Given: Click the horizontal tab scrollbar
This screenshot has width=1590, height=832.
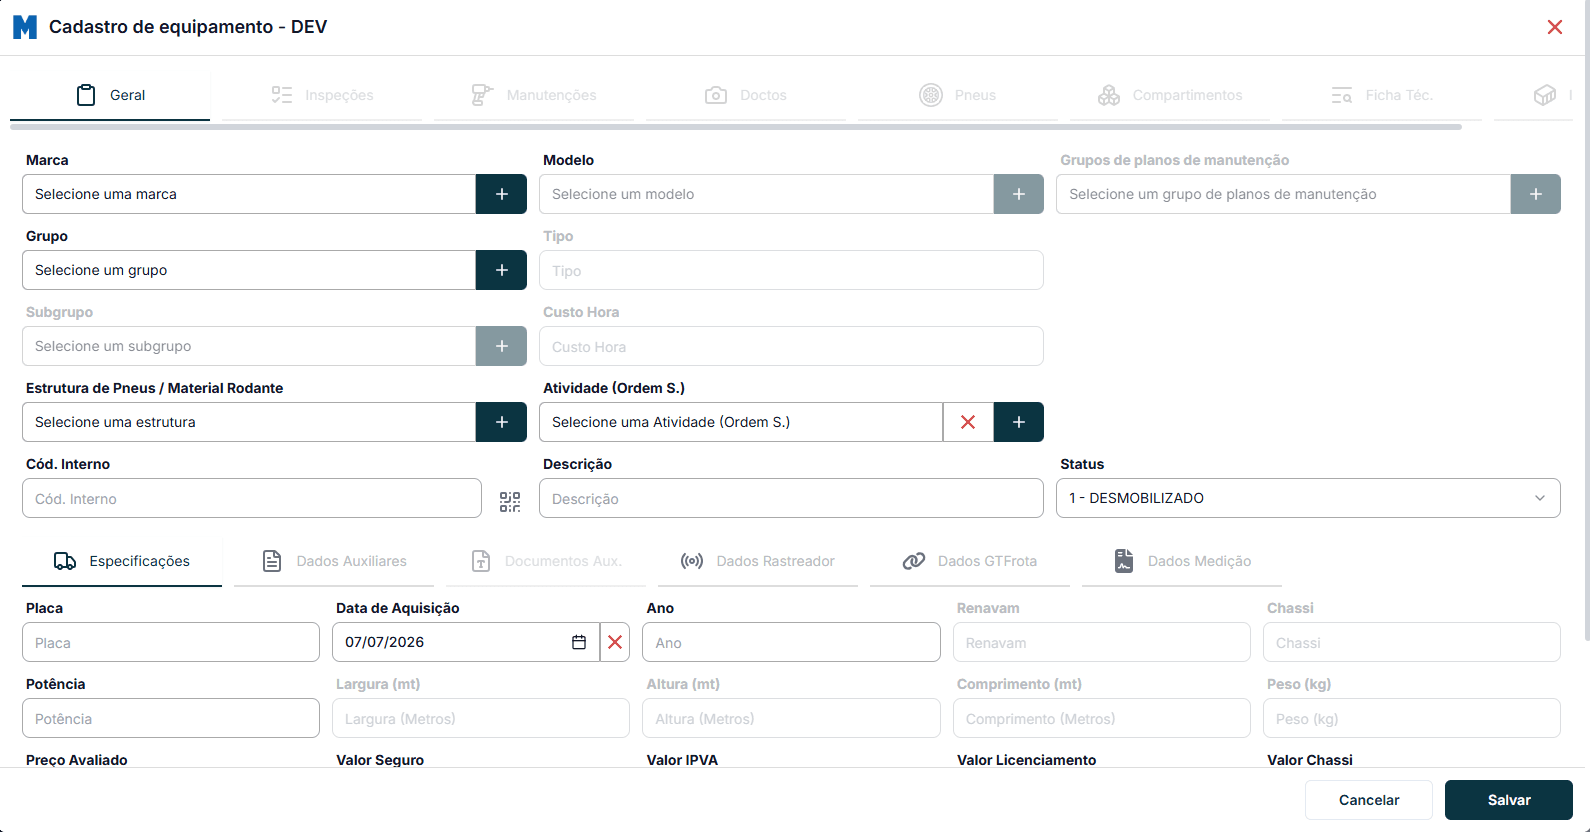Looking at the screenshot, I should 736,127.
